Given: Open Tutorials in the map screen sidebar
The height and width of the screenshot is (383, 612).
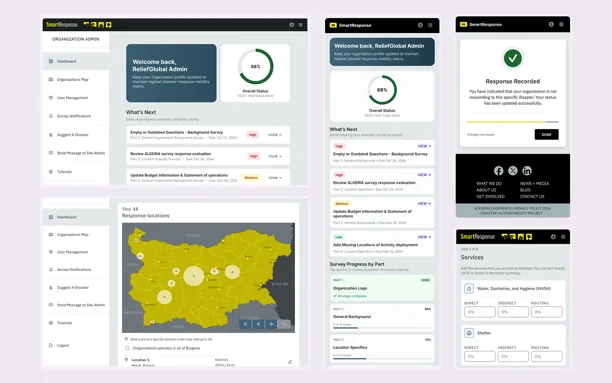Looking at the screenshot, I should tap(76, 323).
